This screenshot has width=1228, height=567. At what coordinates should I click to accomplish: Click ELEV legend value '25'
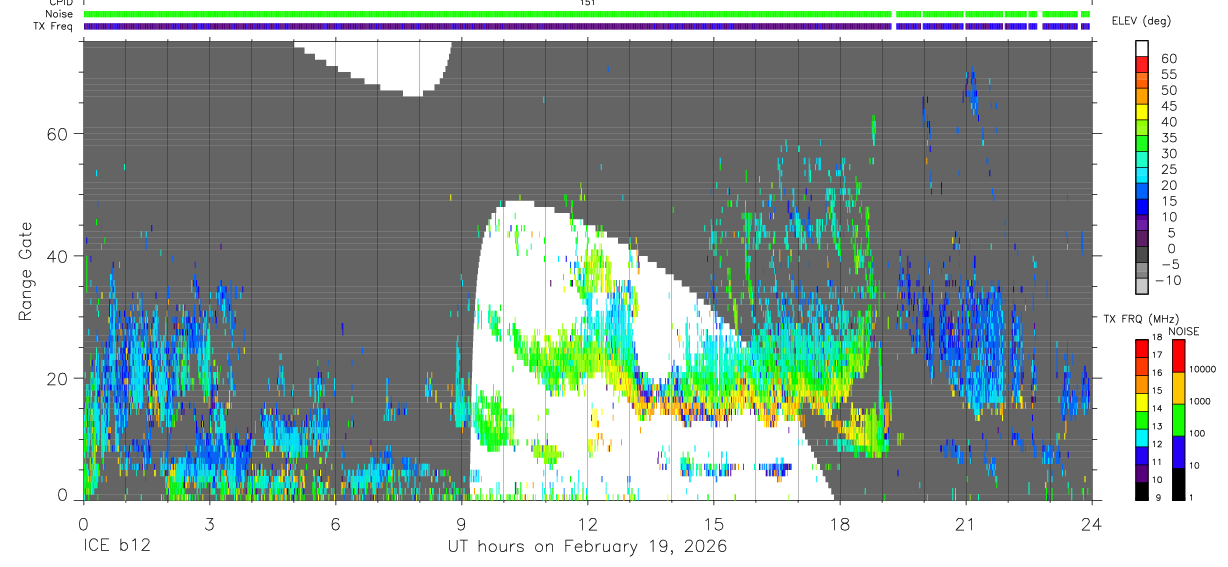[1169, 169]
